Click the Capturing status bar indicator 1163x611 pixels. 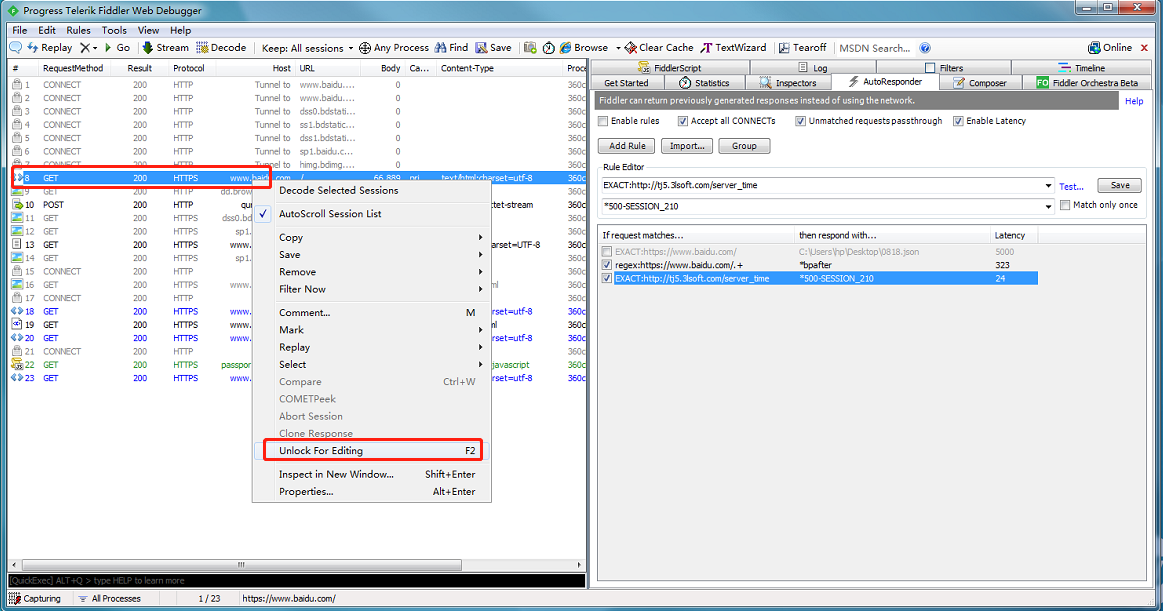(x=35, y=598)
